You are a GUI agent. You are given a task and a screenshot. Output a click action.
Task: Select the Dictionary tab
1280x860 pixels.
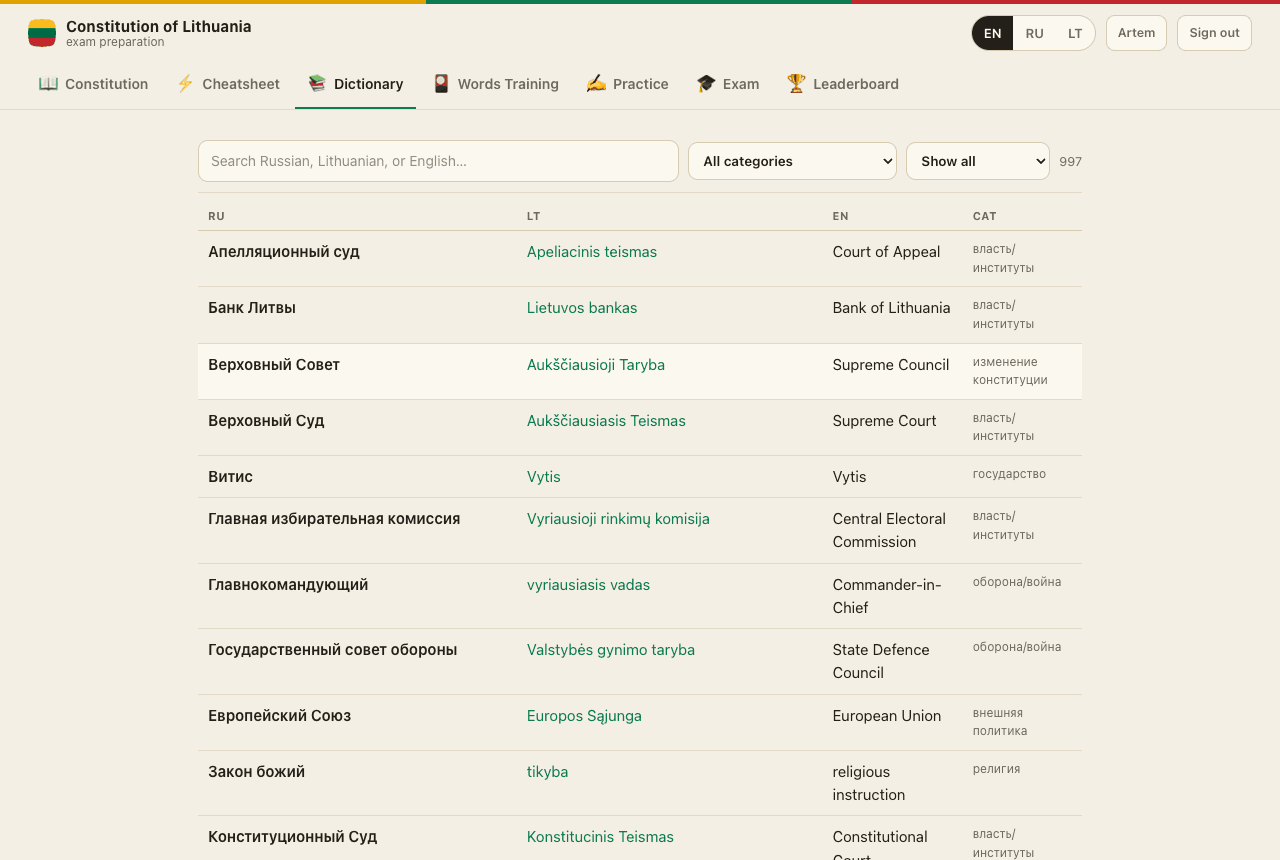point(355,84)
